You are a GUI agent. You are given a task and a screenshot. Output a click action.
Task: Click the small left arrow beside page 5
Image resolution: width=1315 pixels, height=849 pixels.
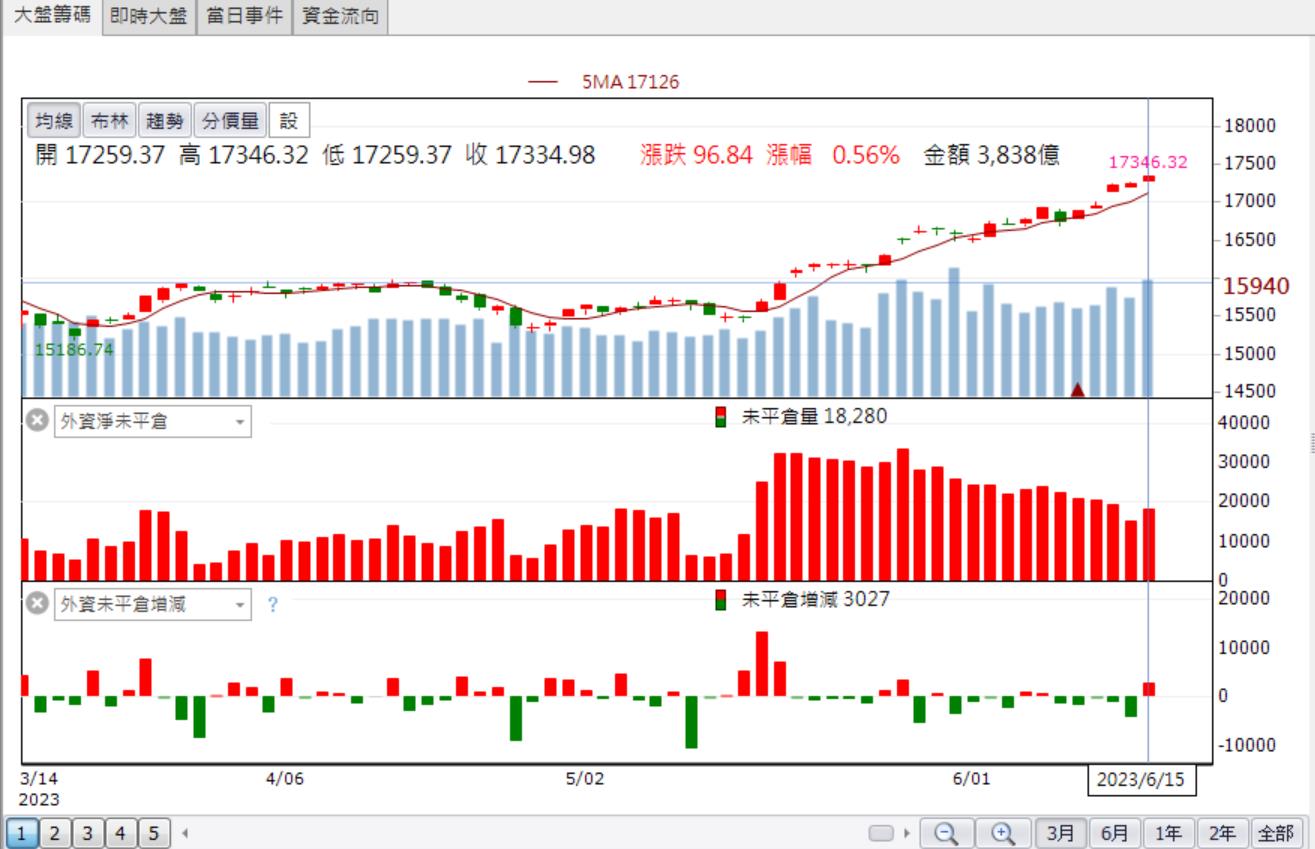point(184,832)
